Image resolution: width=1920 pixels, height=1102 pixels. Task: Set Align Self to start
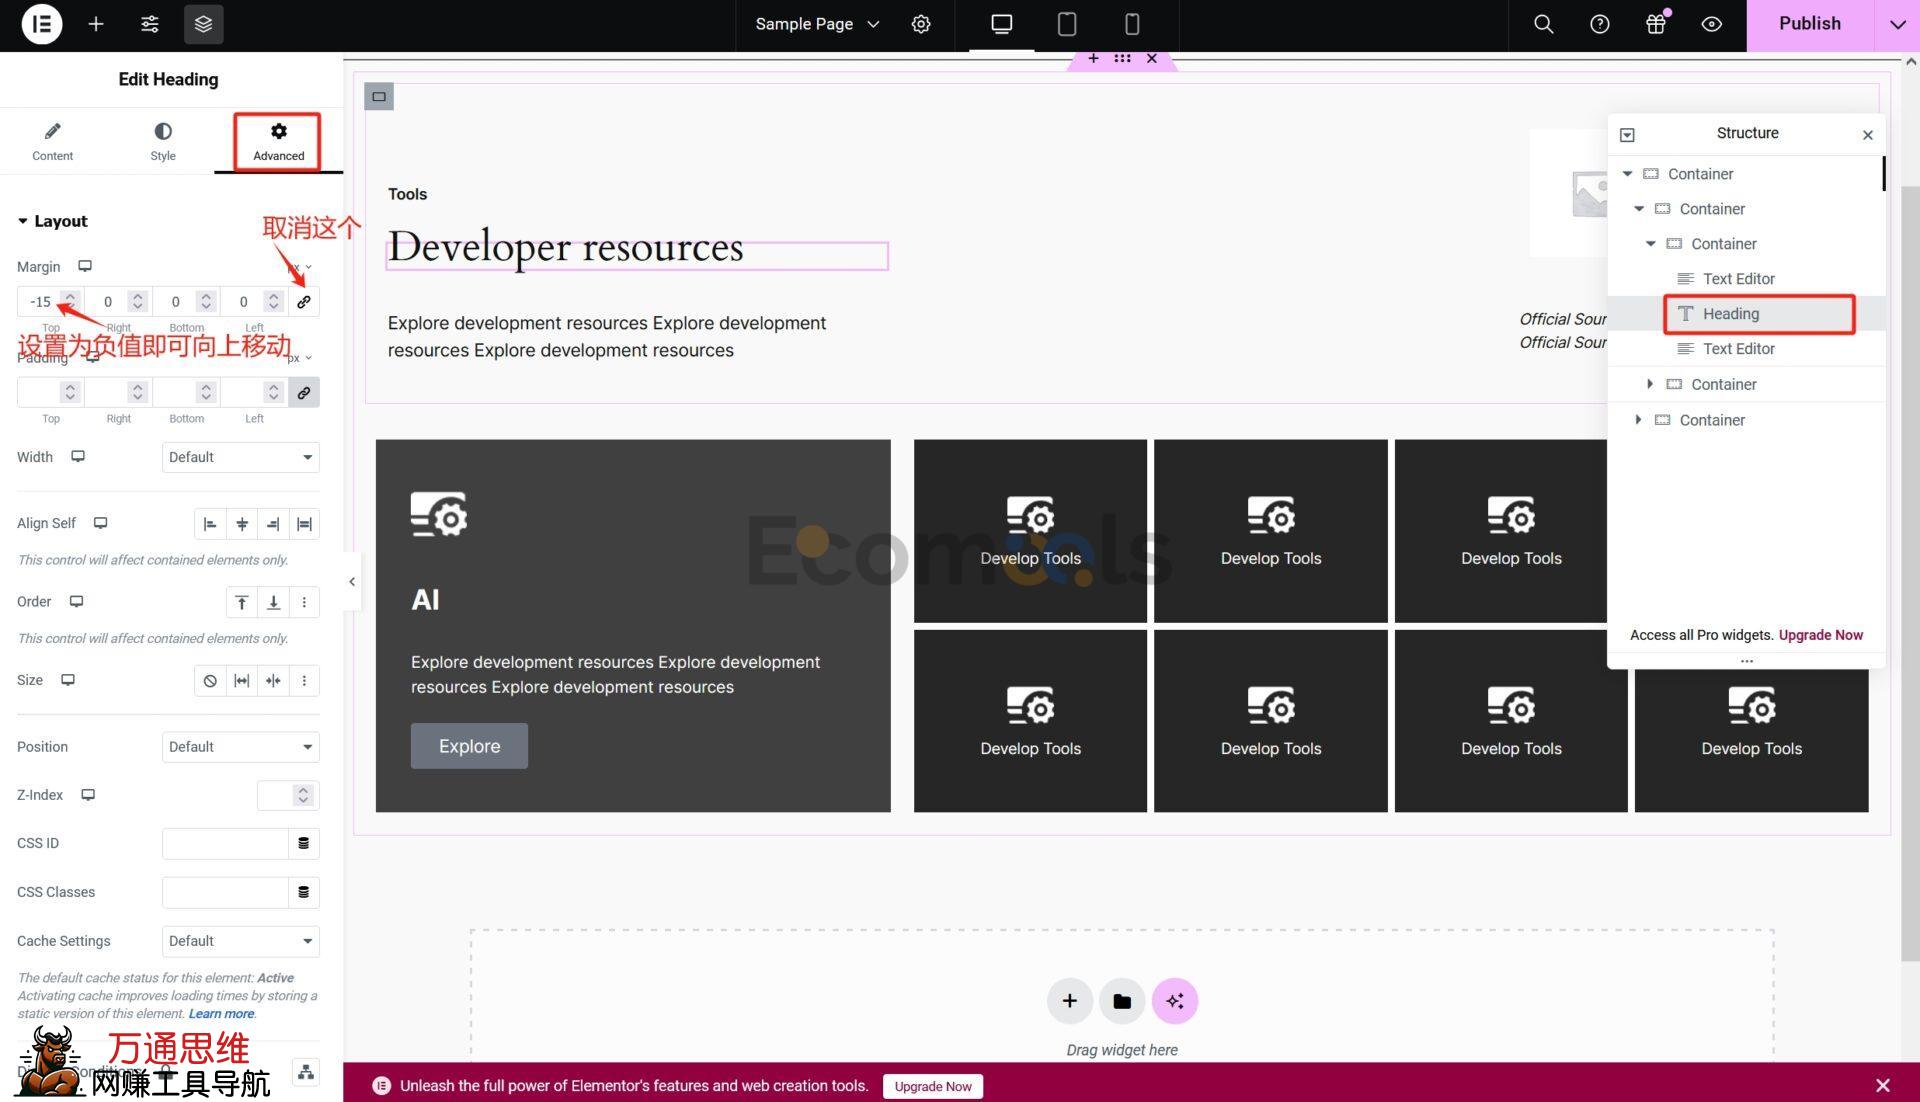tap(210, 523)
